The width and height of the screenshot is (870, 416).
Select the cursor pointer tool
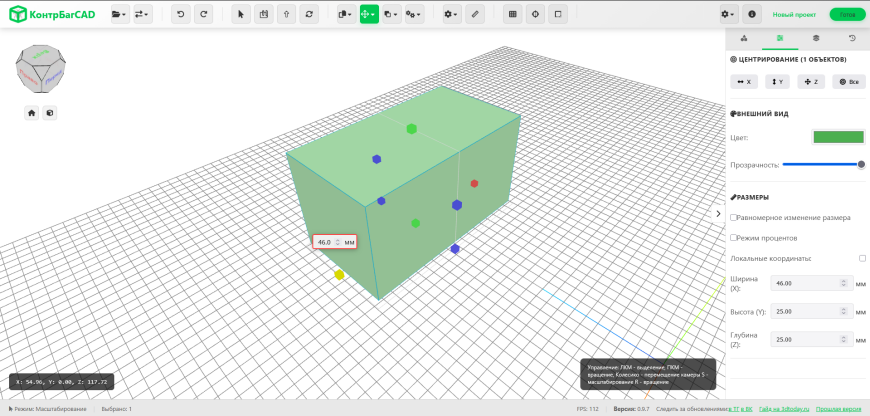click(241, 14)
